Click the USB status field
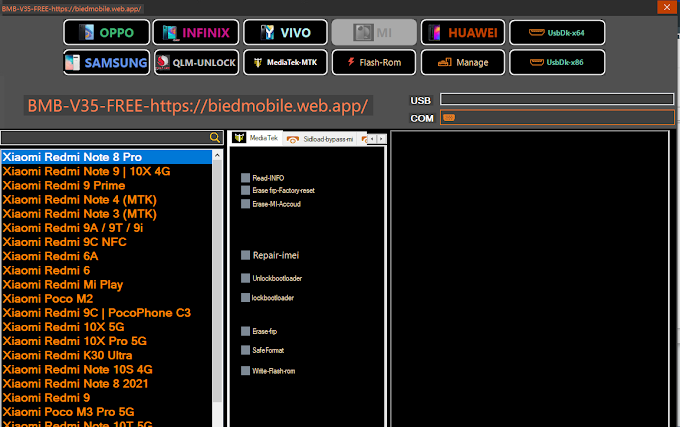Viewport: 680px width, 427px height. [557, 99]
